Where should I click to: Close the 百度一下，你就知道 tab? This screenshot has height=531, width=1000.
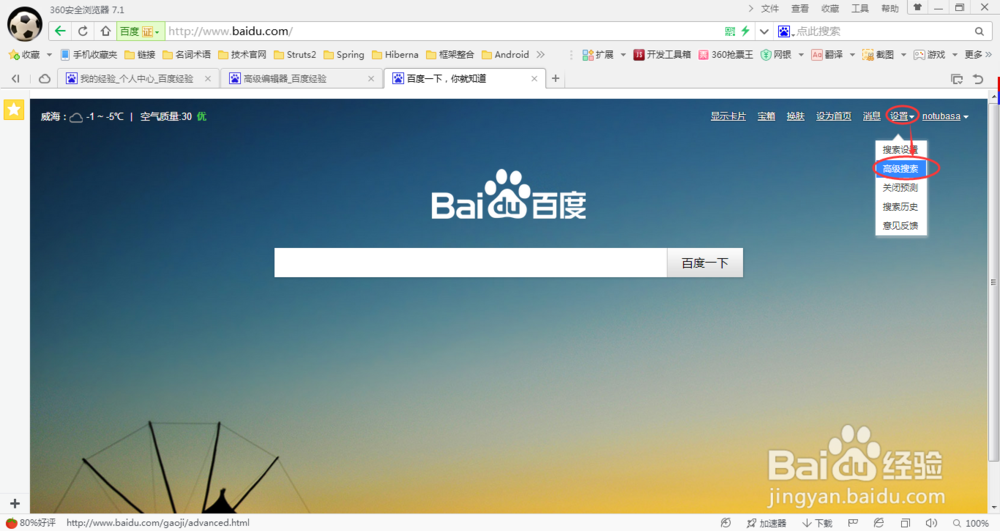[x=534, y=78]
